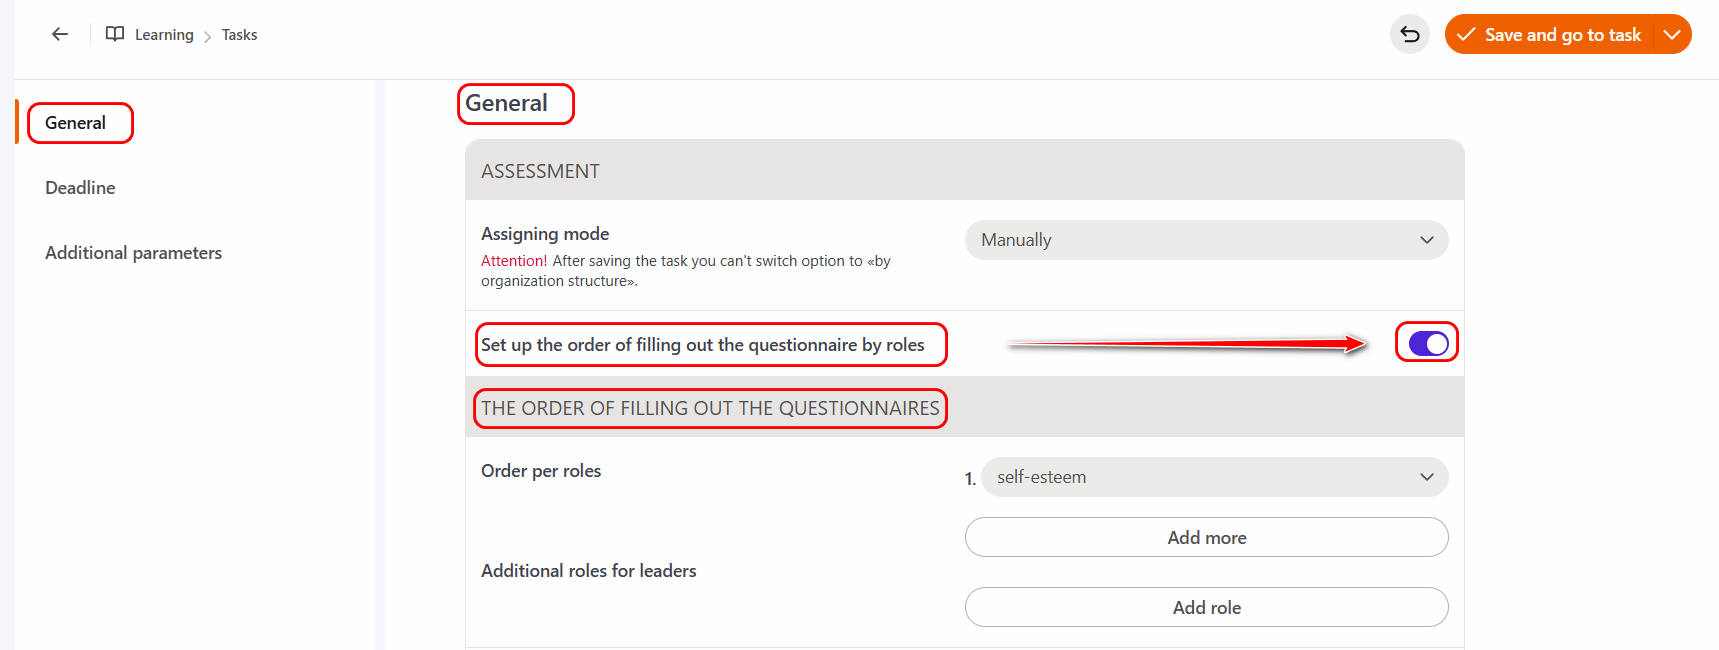Image resolution: width=1719 pixels, height=650 pixels.
Task: Switch to the Deadline section
Action: pyautogui.click(x=80, y=188)
